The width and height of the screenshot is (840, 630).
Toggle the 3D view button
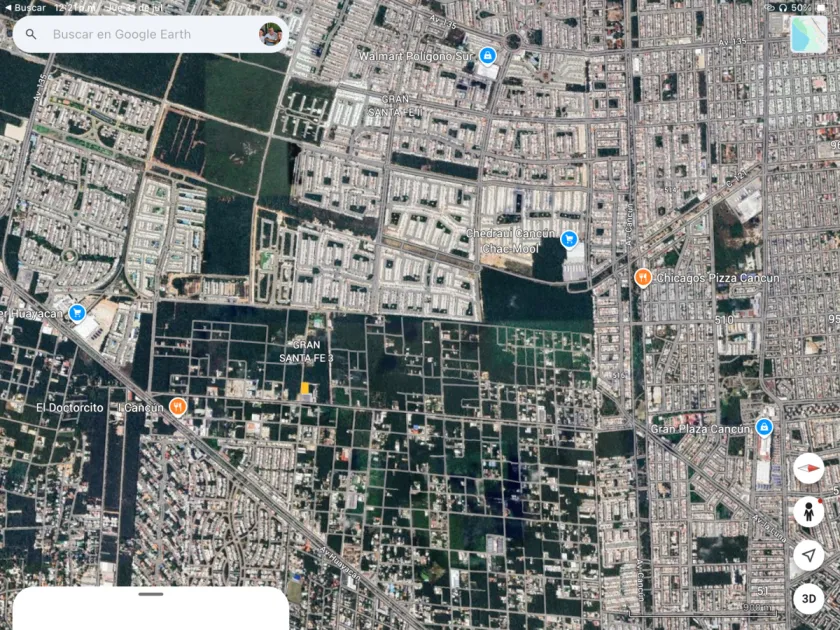(809, 598)
